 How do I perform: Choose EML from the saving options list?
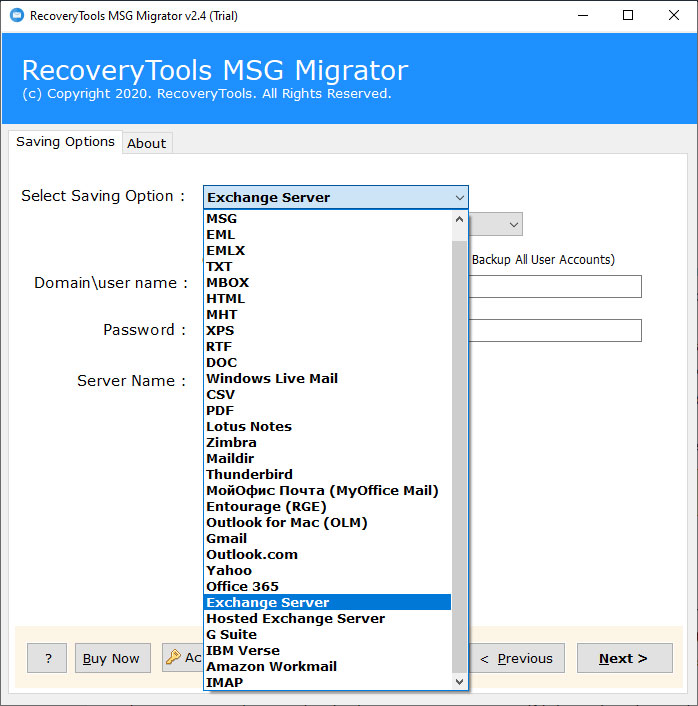point(327,235)
